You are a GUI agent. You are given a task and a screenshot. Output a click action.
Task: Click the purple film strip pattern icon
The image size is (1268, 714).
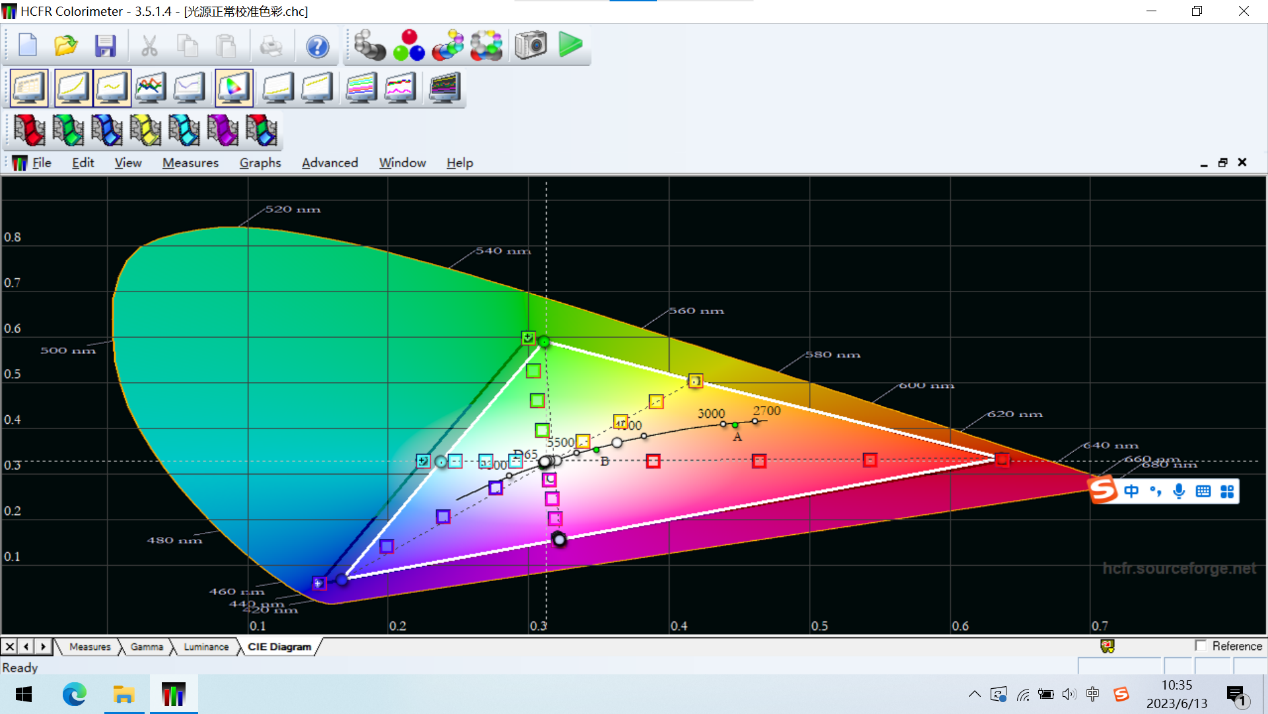pos(222,130)
